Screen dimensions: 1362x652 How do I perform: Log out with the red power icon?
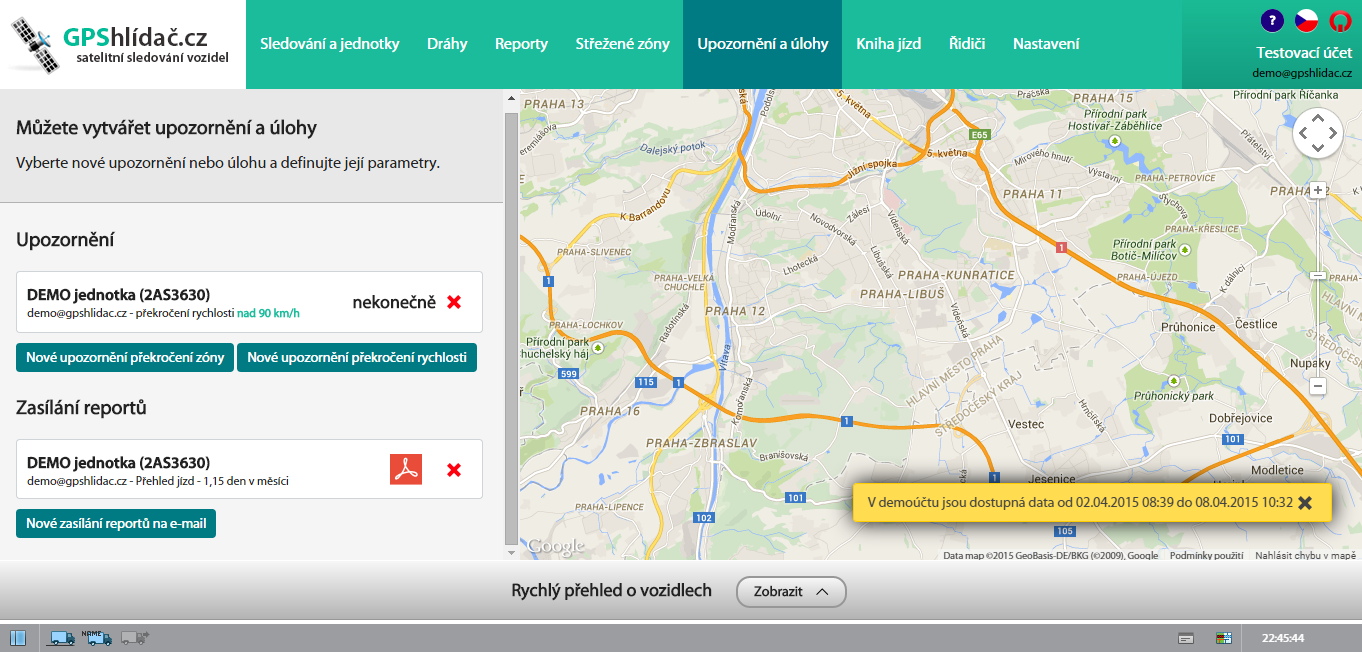coord(1340,20)
